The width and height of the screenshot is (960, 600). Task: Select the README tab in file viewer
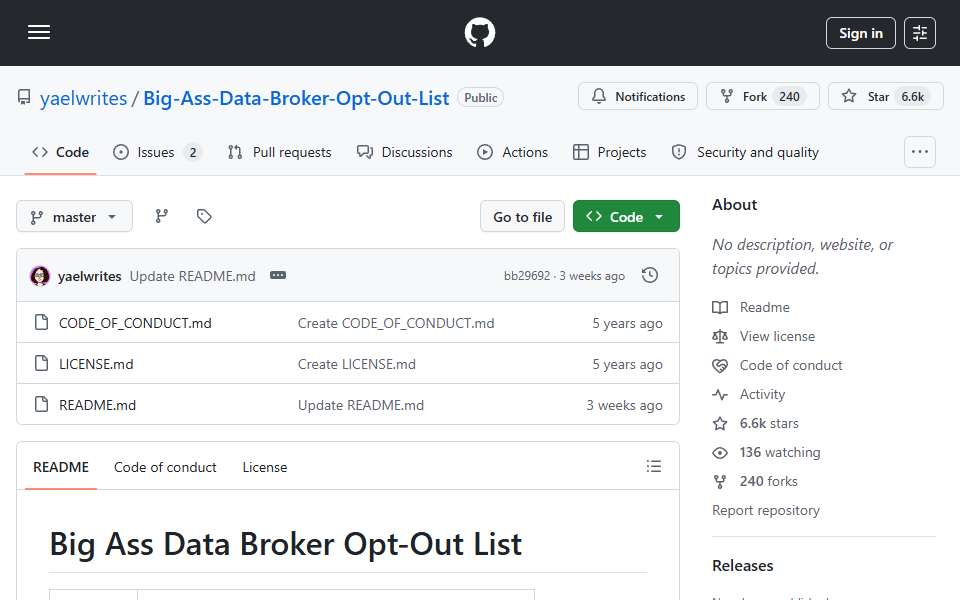[x=61, y=467]
